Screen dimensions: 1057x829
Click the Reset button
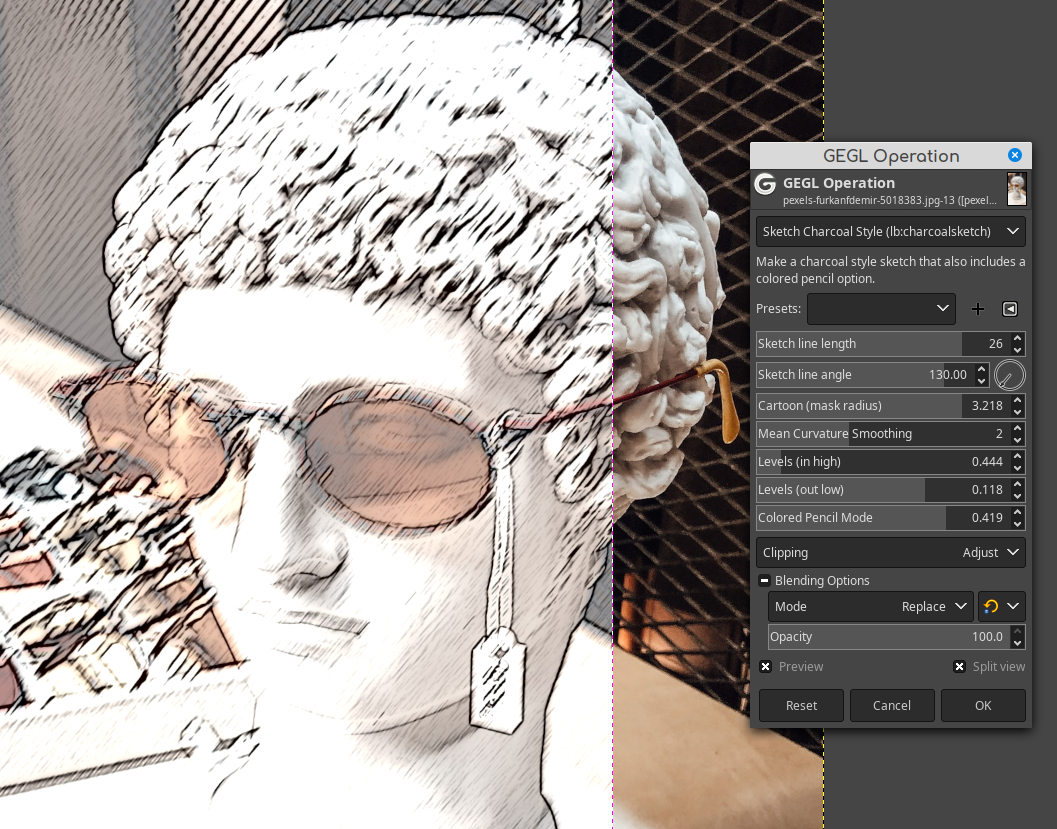coord(801,706)
